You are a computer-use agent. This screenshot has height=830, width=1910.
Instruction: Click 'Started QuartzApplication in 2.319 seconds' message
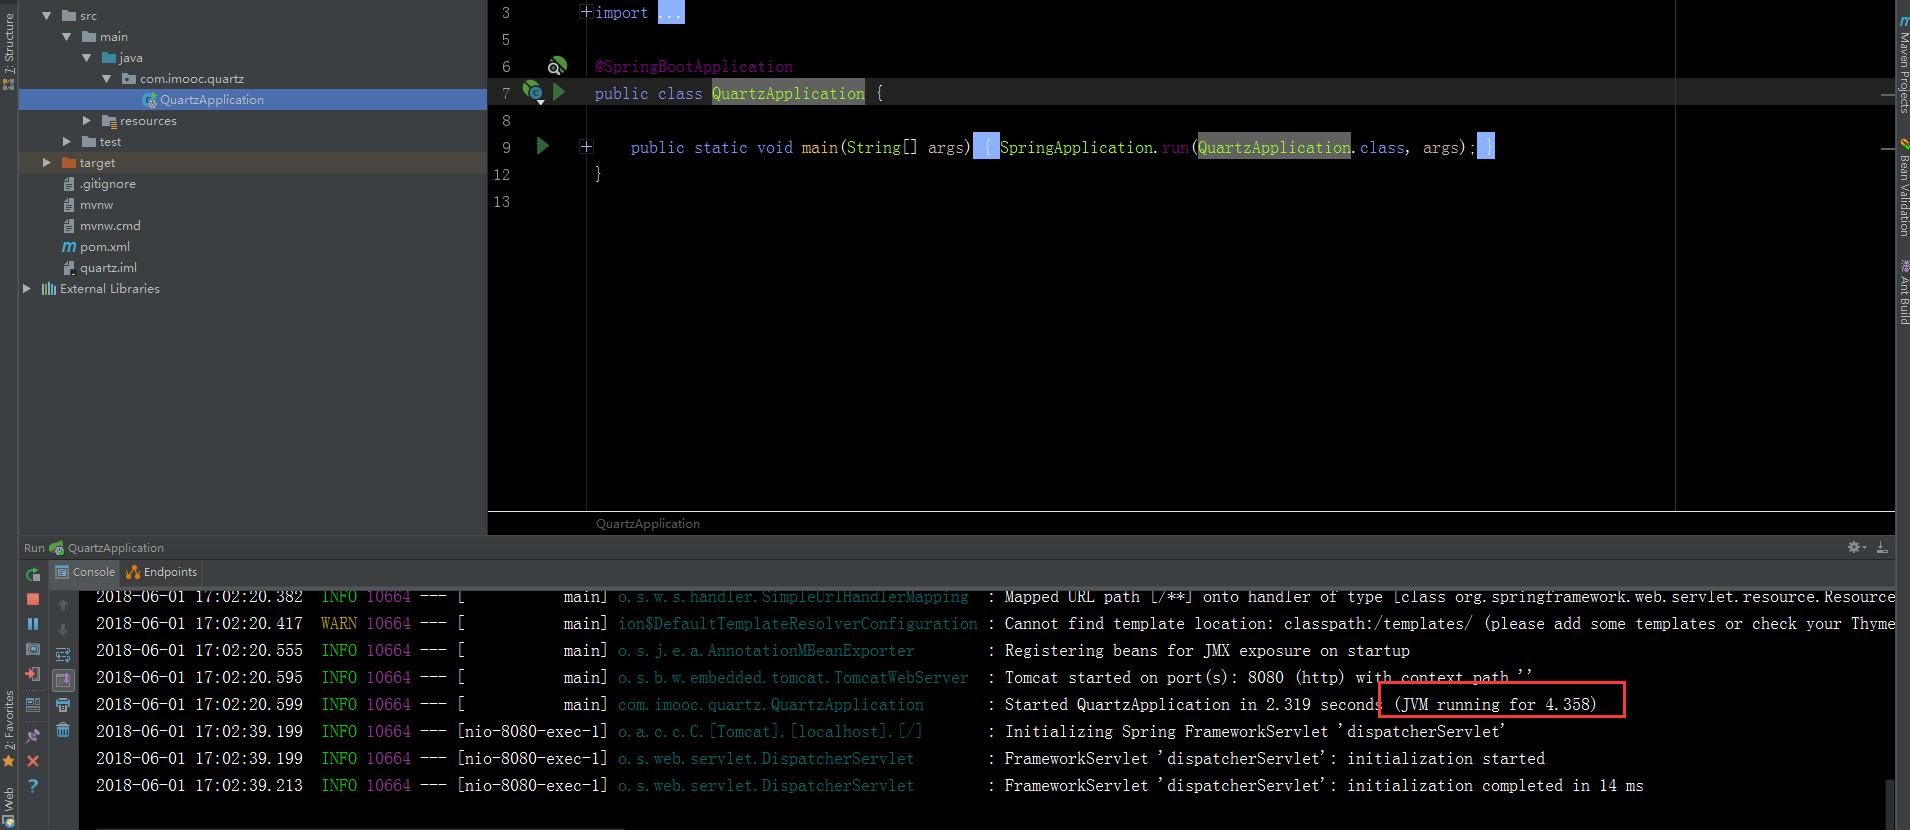coord(1193,705)
